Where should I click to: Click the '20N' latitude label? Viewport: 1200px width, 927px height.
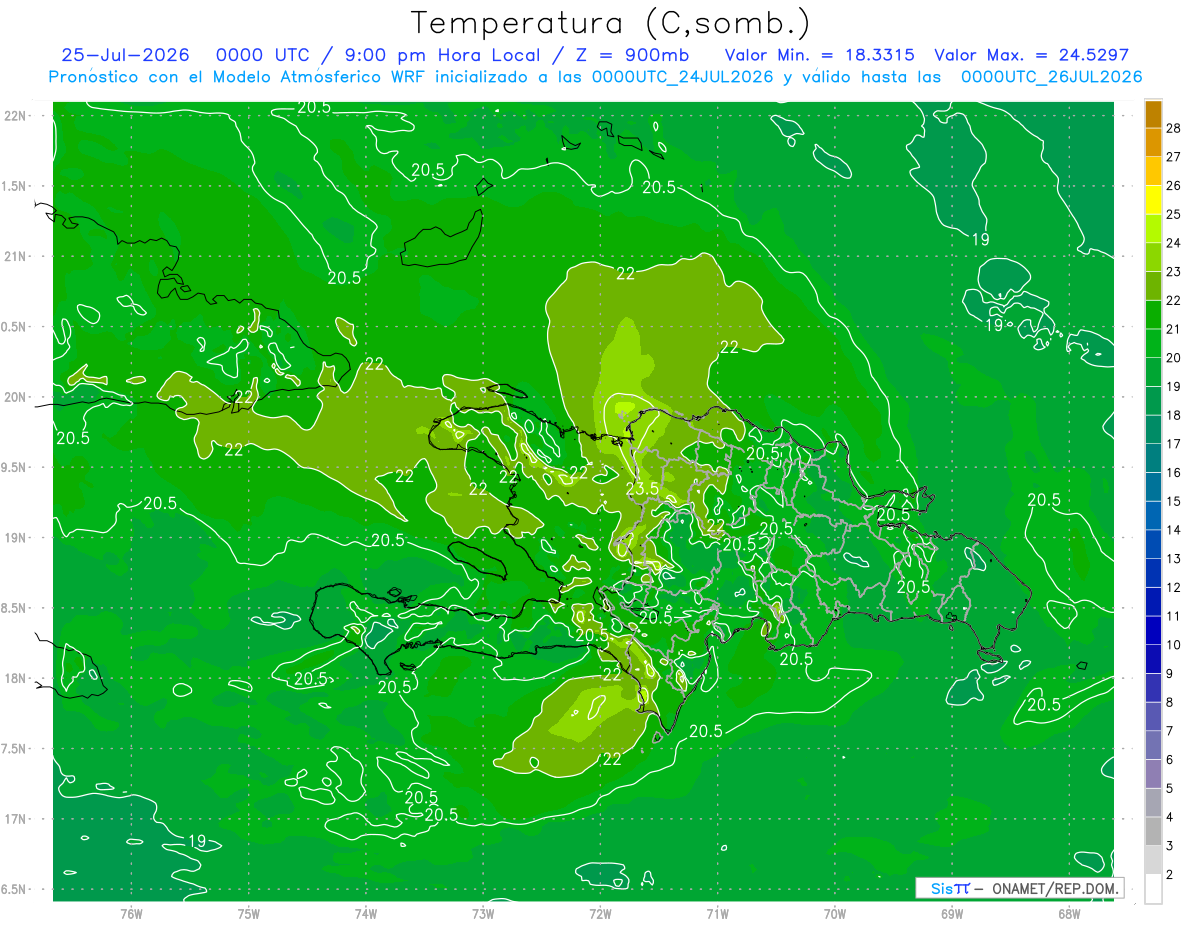click(x=15, y=397)
